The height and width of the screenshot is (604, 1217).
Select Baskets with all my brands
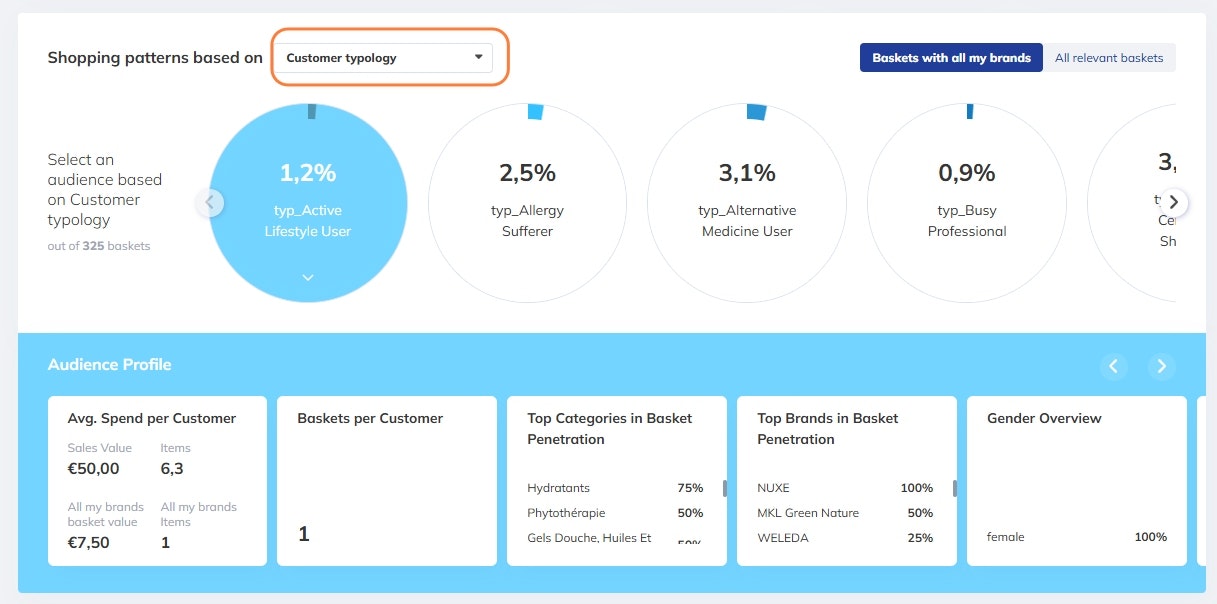pos(951,58)
